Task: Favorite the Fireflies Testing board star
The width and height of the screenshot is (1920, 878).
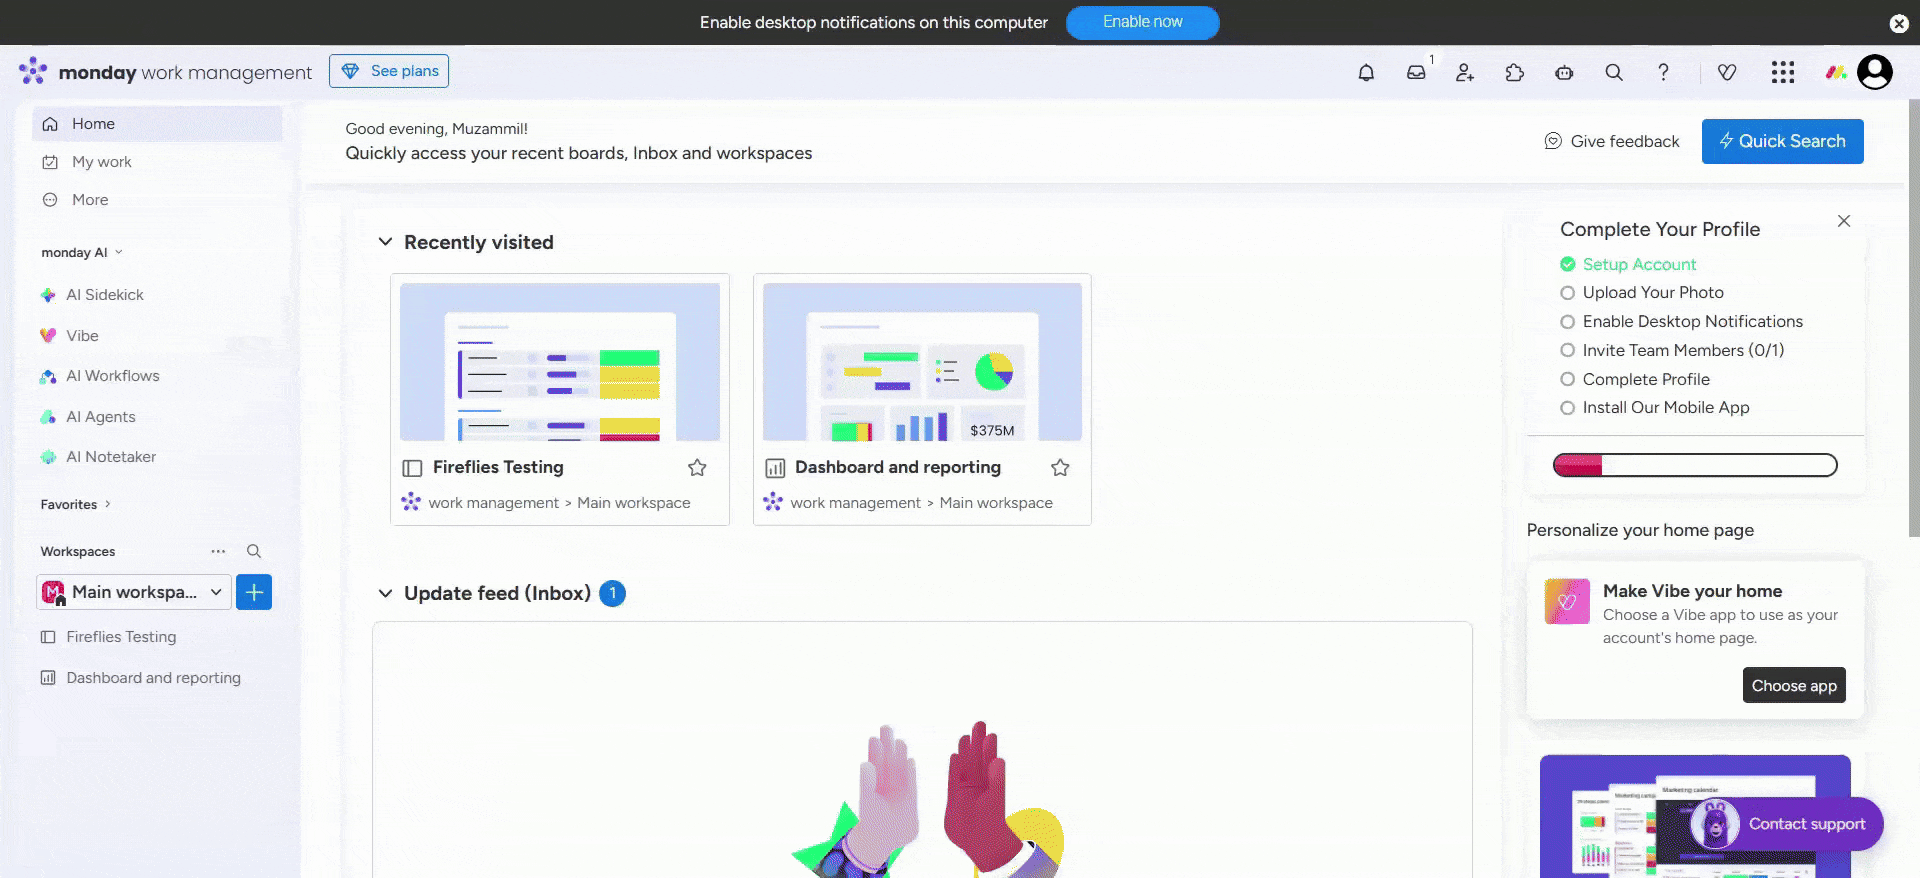Action: pyautogui.click(x=697, y=467)
